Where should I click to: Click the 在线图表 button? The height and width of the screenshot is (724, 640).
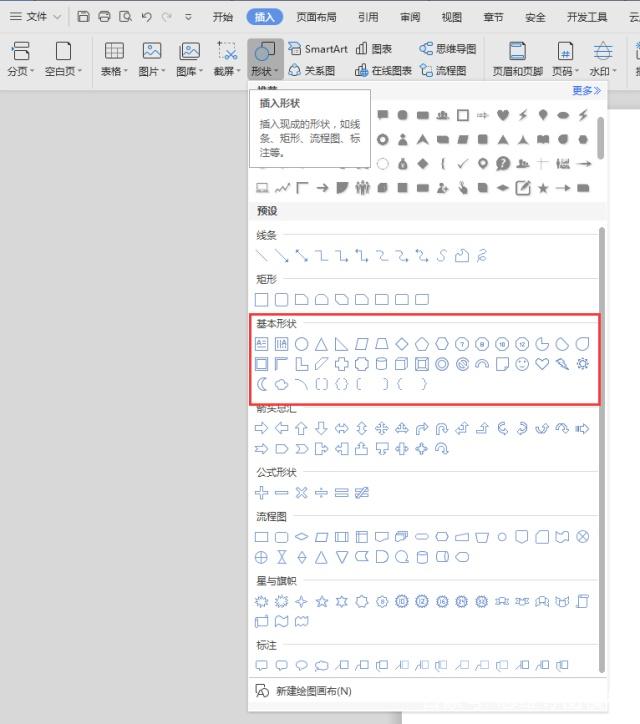383,71
